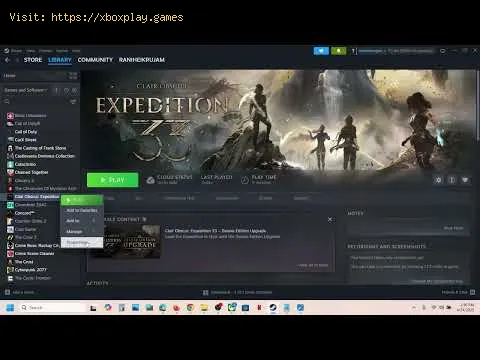Click the Cyberpunk 2077 game icon
This screenshot has width=480, height=360.
(x=10, y=270)
